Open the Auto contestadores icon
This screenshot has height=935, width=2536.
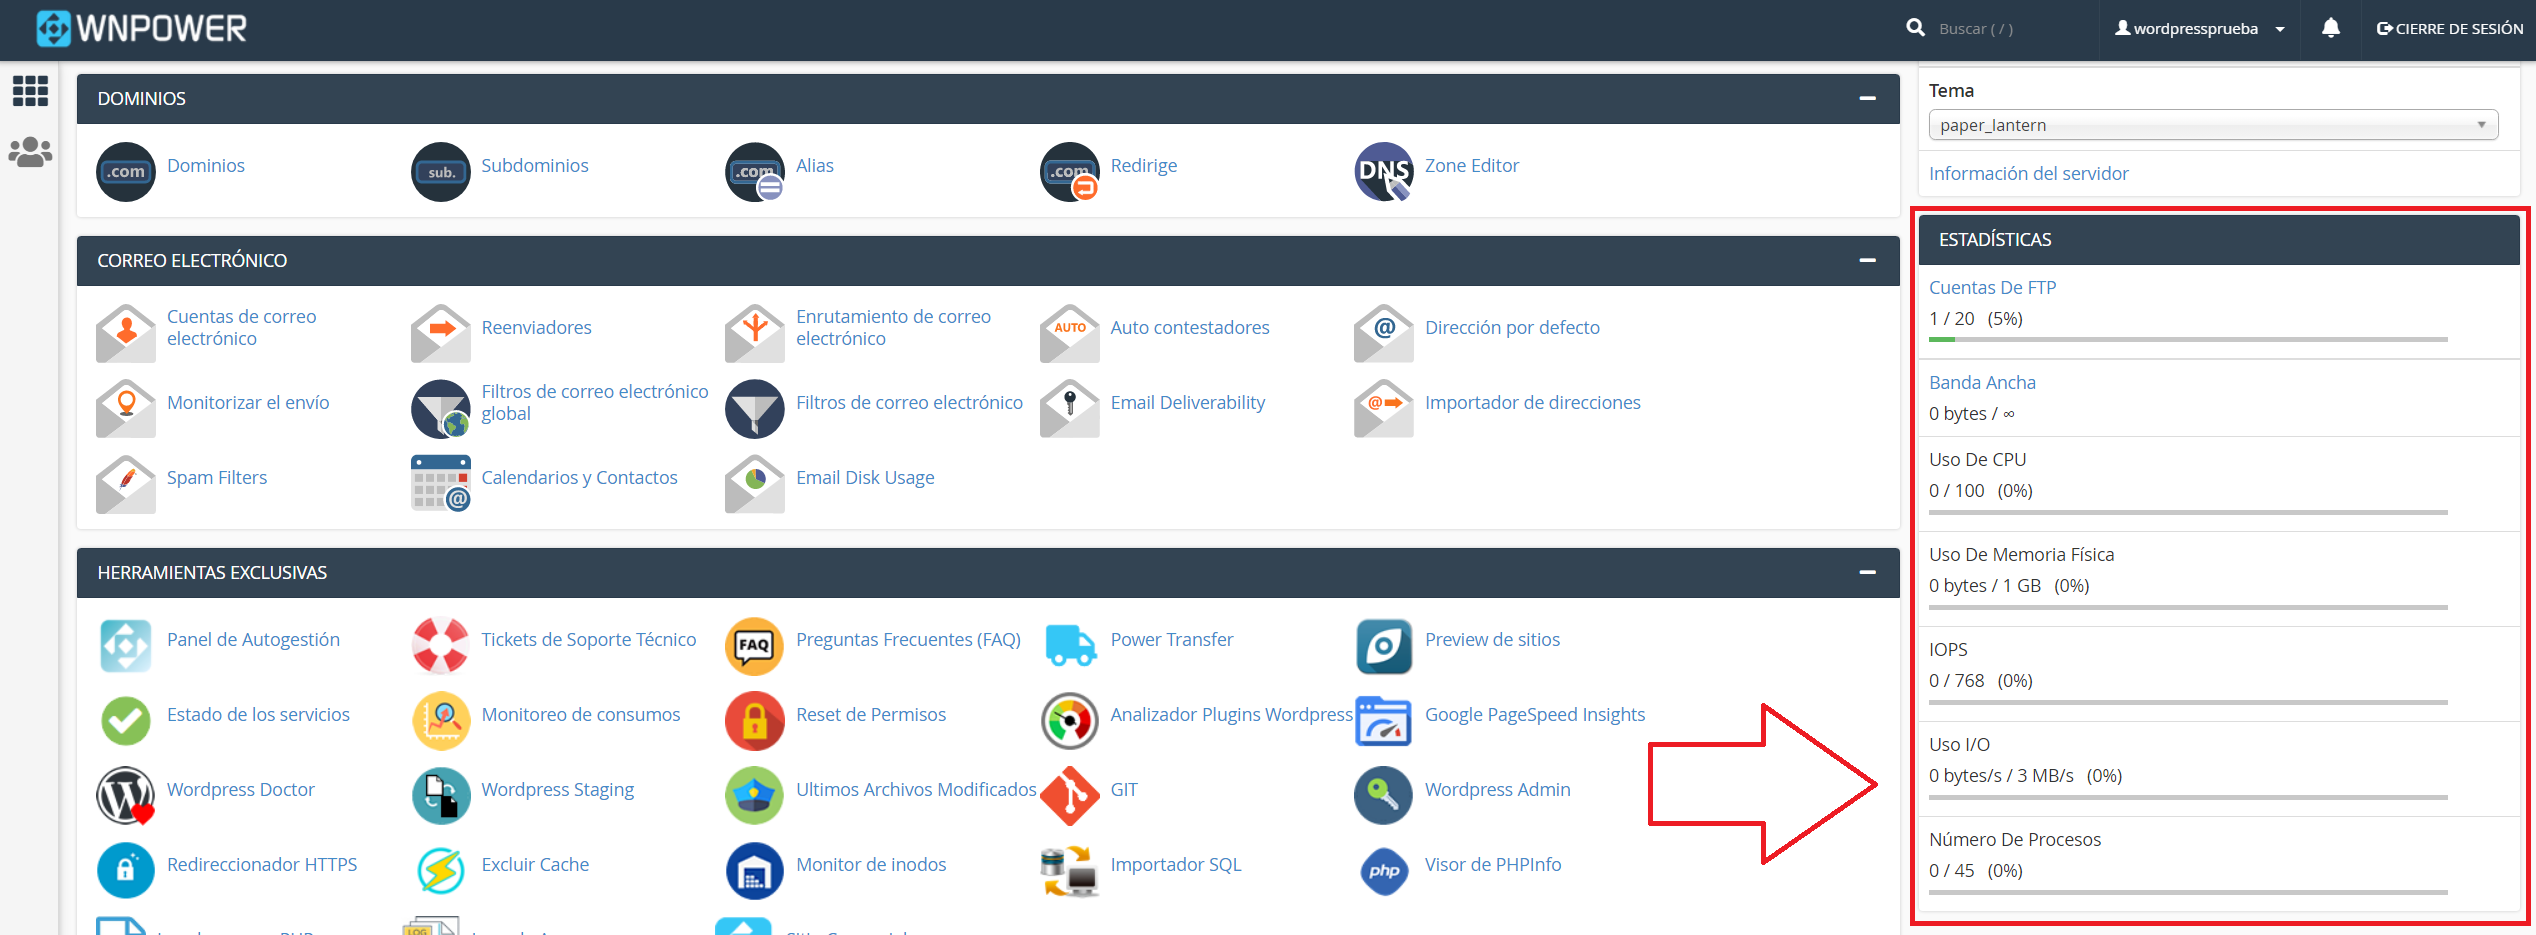coord(1070,333)
